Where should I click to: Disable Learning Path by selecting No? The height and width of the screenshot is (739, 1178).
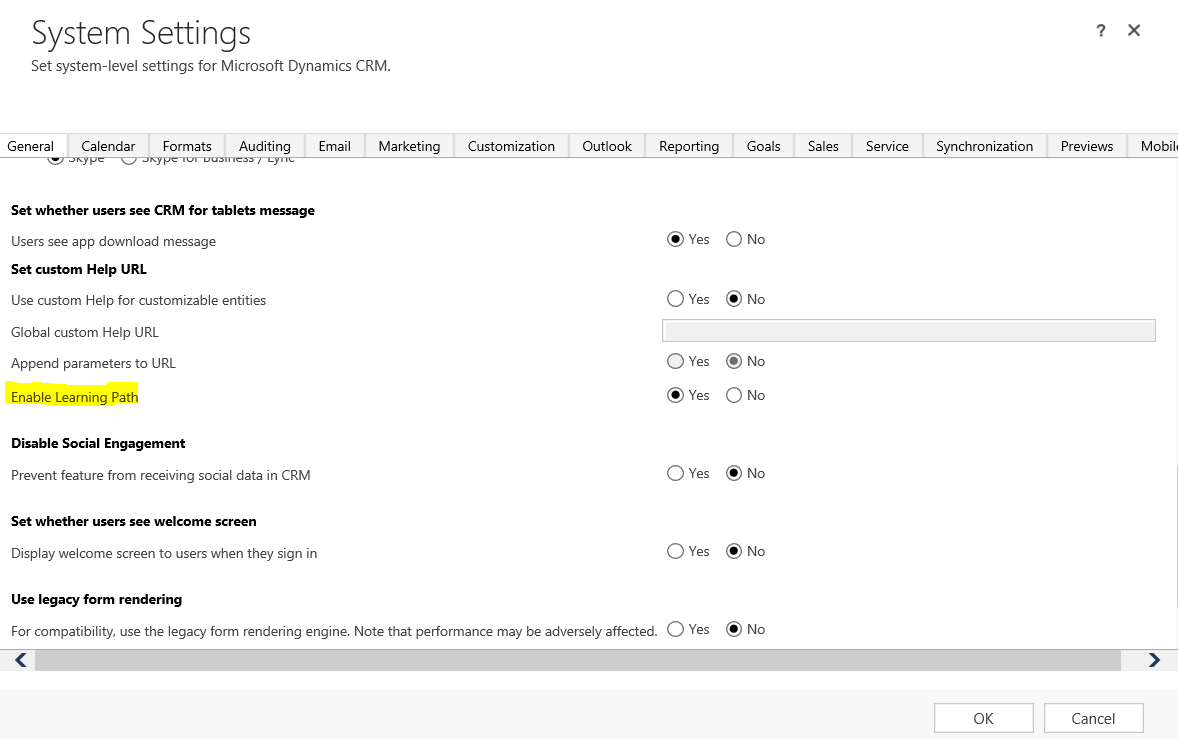point(733,395)
